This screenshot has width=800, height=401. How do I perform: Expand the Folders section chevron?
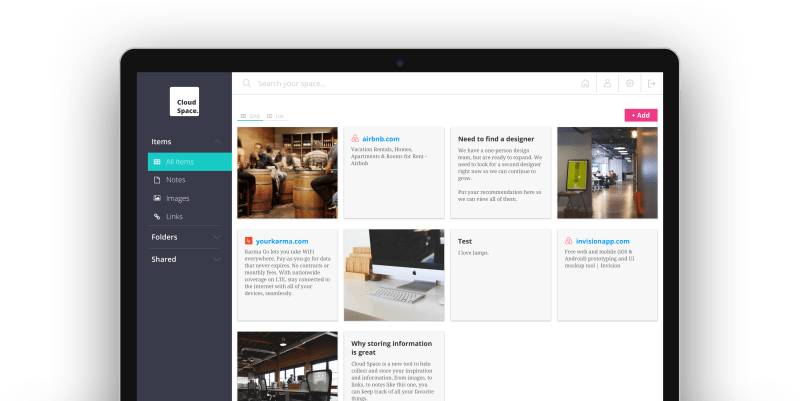click(217, 237)
